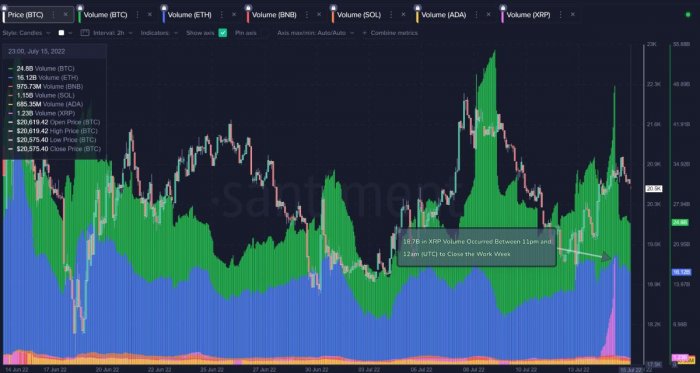Remove the Volume (ETH) metric with its X

[x=234, y=15]
